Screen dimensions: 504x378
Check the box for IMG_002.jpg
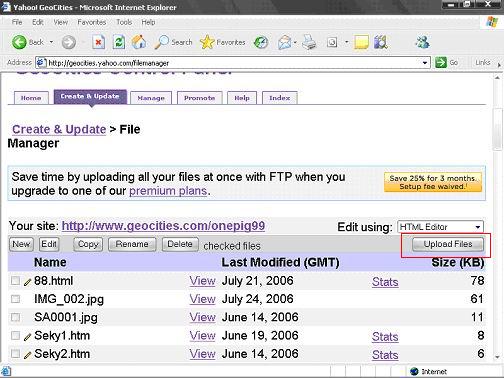pyautogui.click(x=15, y=299)
